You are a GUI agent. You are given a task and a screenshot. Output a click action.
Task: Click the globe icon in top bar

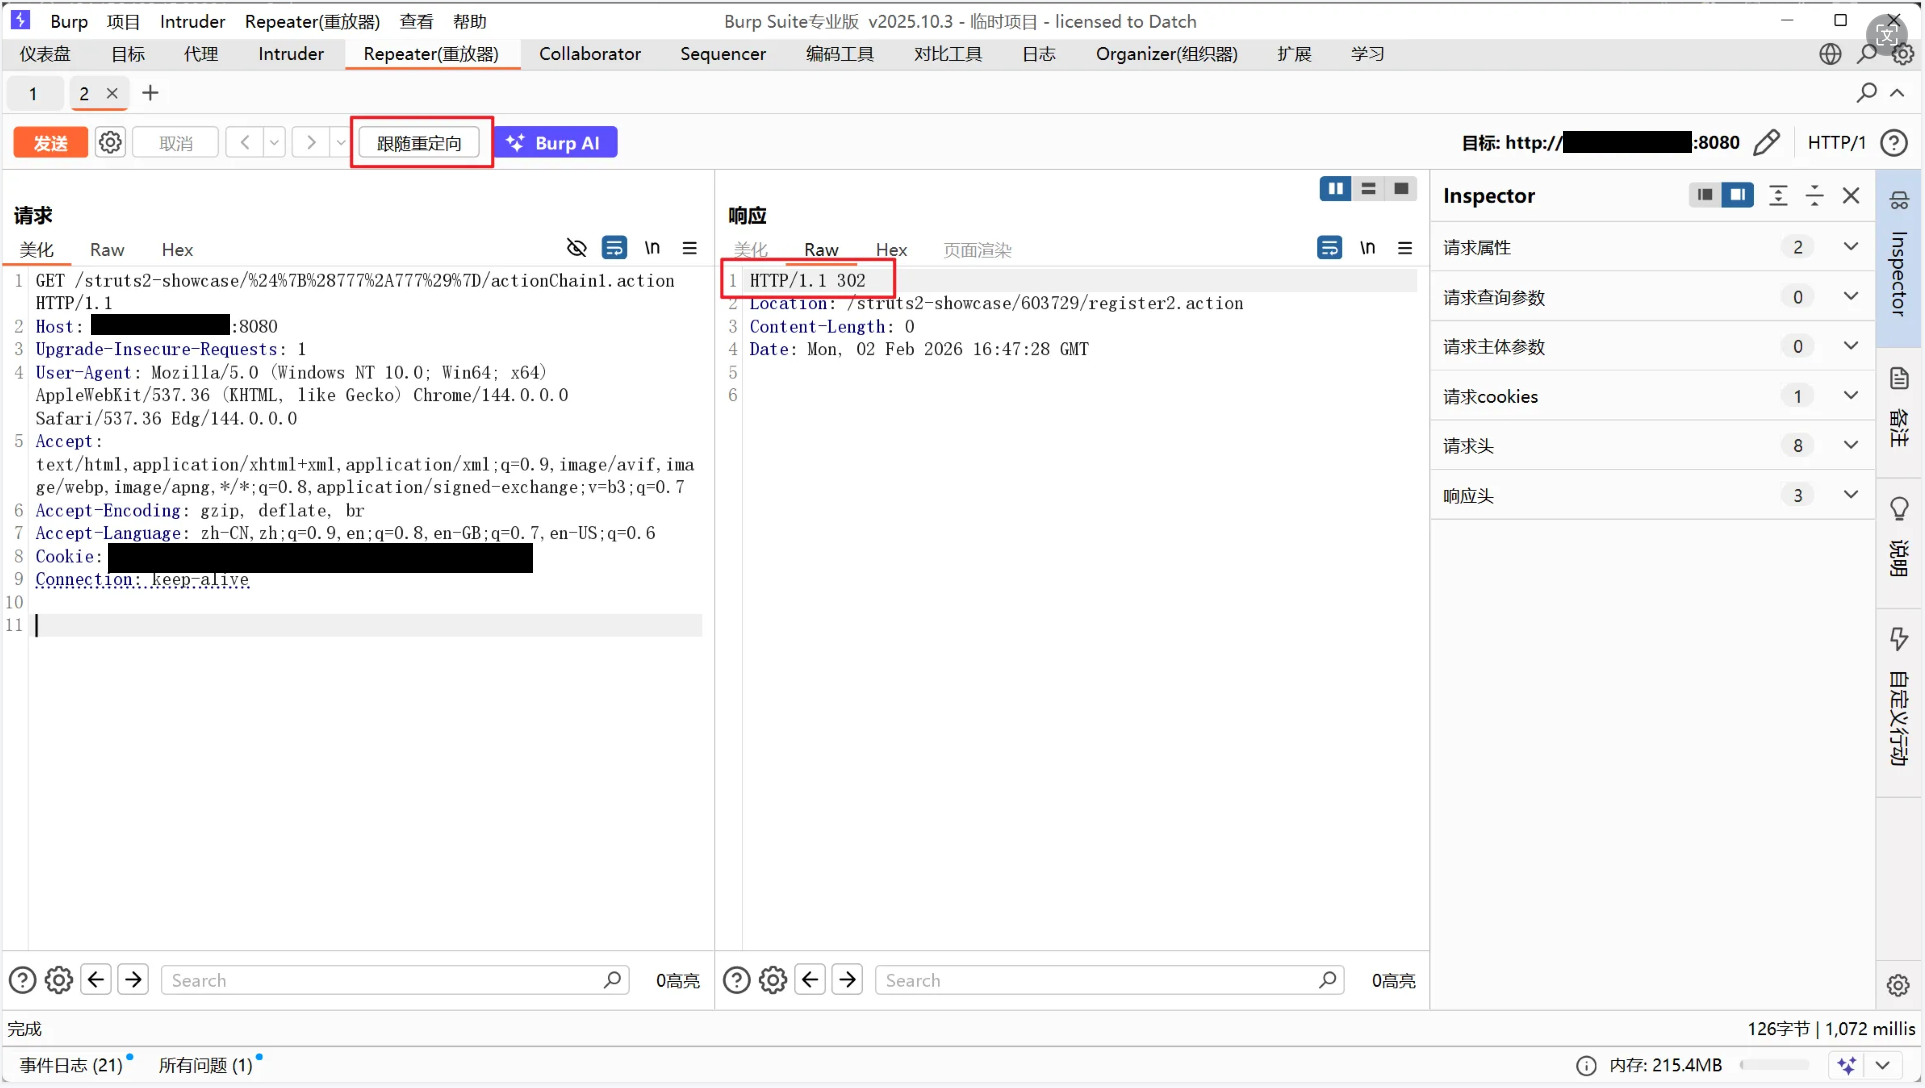coord(1830,54)
